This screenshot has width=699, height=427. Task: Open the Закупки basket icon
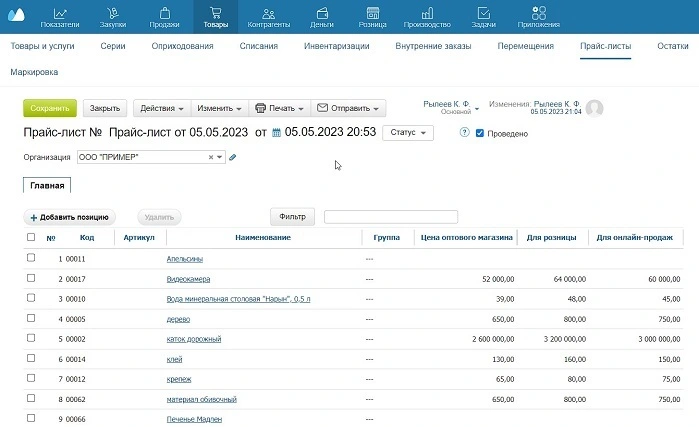pos(113,12)
